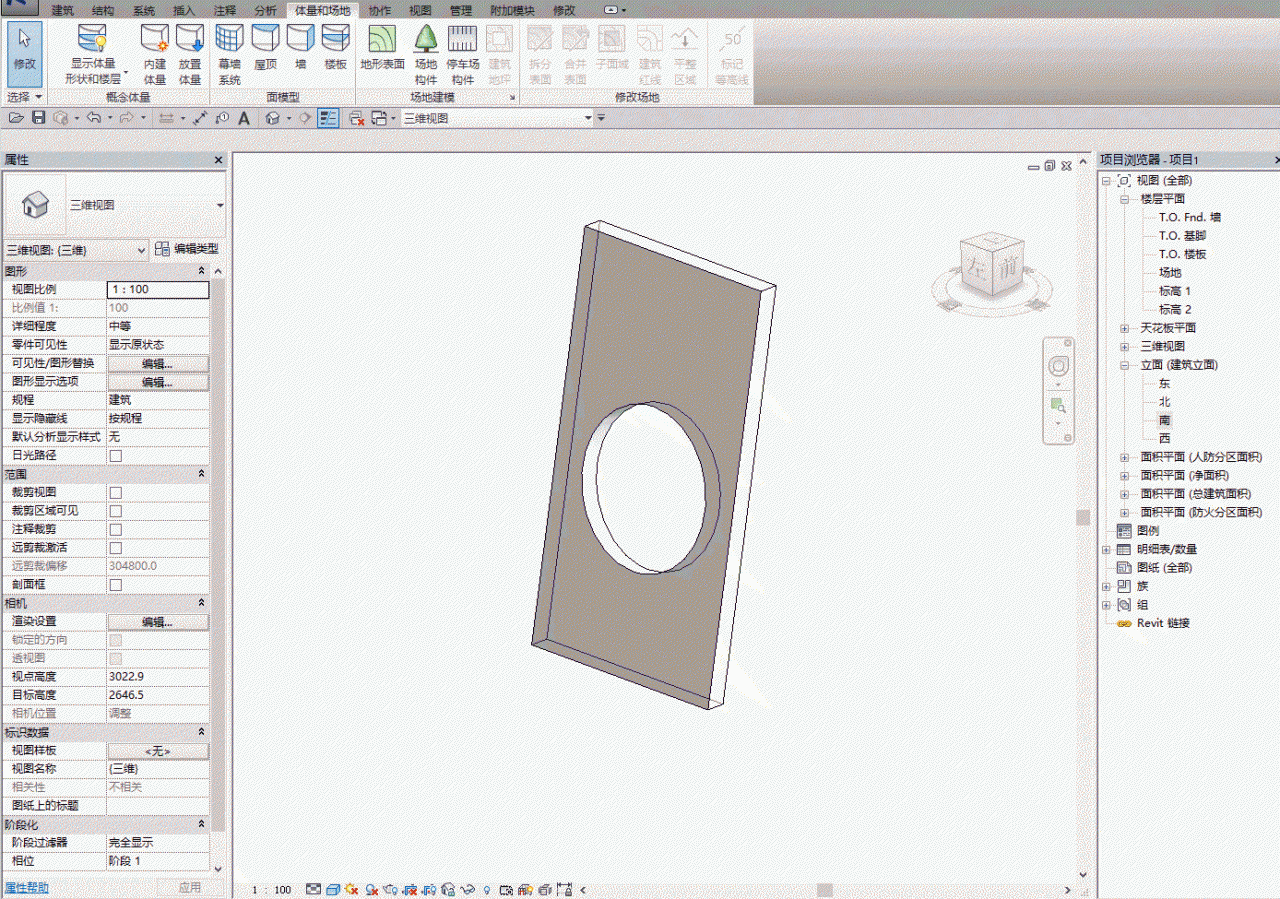Image resolution: width=1280 pixels, height=899 pixels.
Task: Click the 视图比例 1 : 100 field
Action: click(x=158, y=290)
